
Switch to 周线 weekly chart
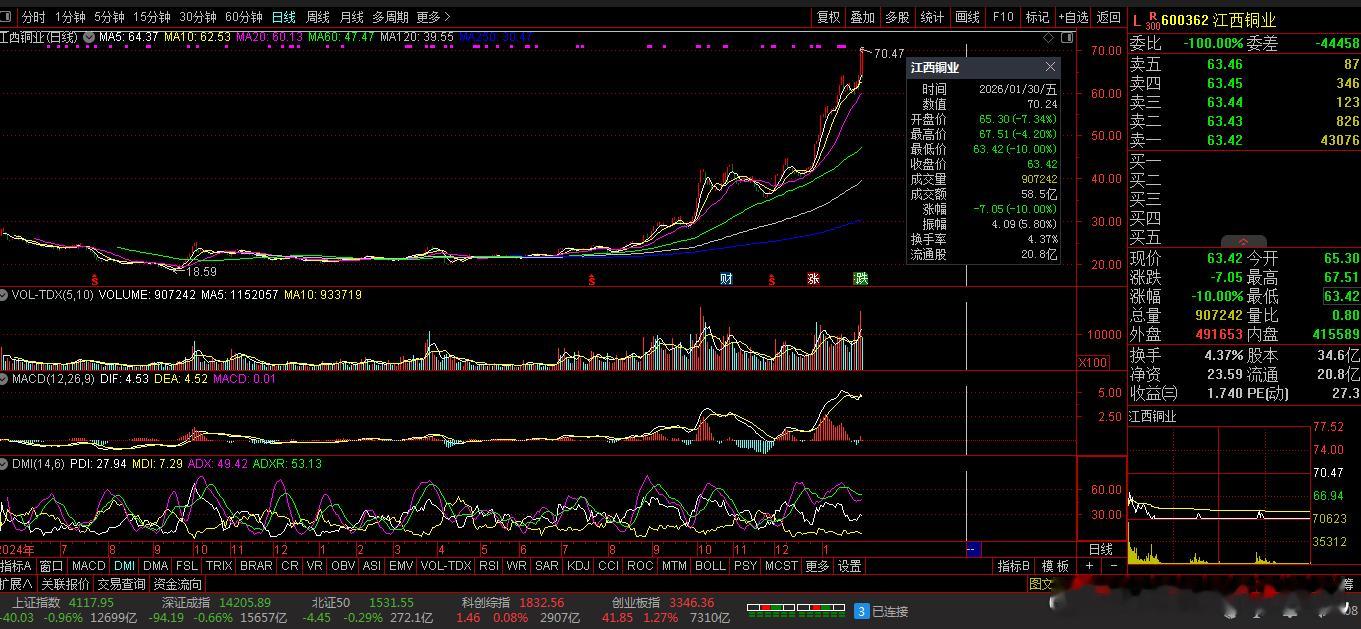click(318, 17)
